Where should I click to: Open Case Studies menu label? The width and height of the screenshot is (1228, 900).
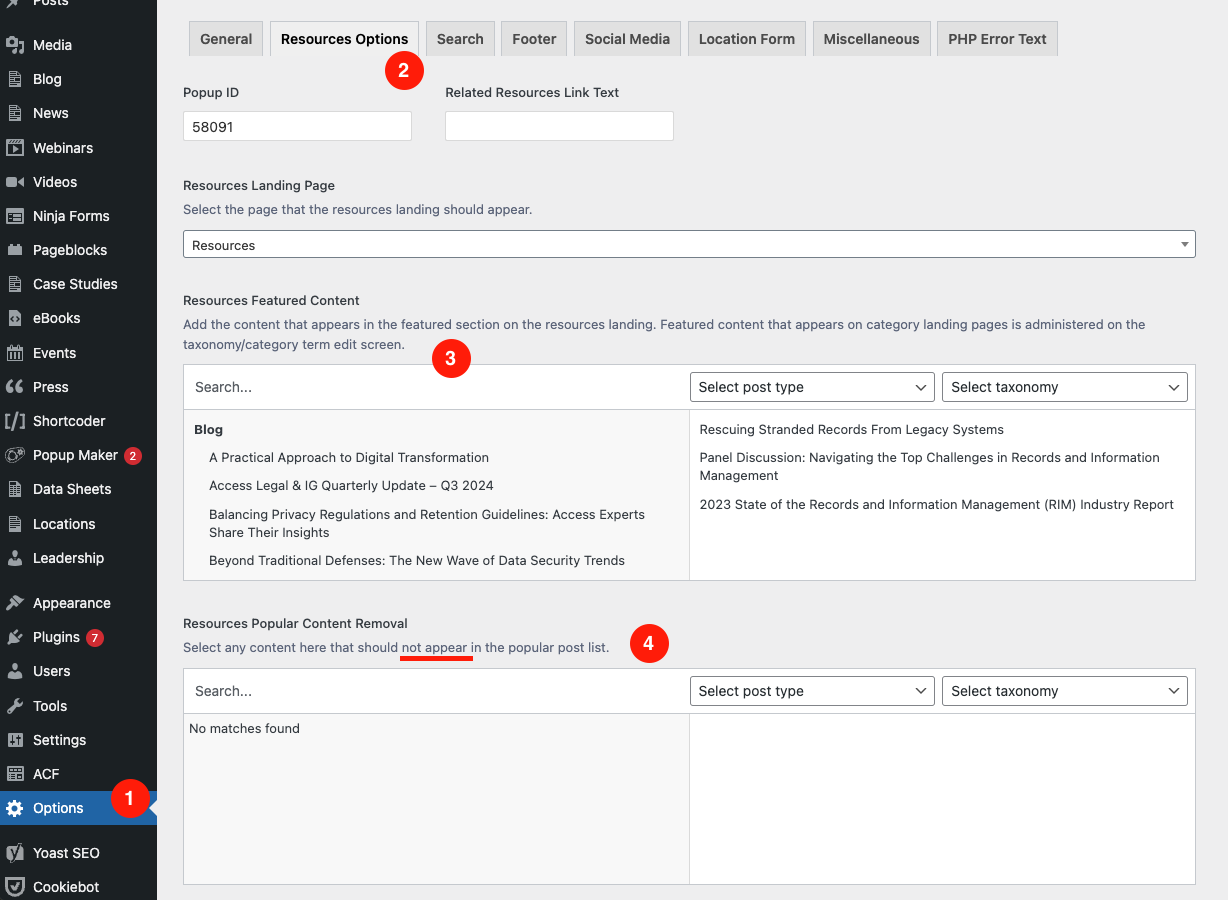tap(75, 284)
